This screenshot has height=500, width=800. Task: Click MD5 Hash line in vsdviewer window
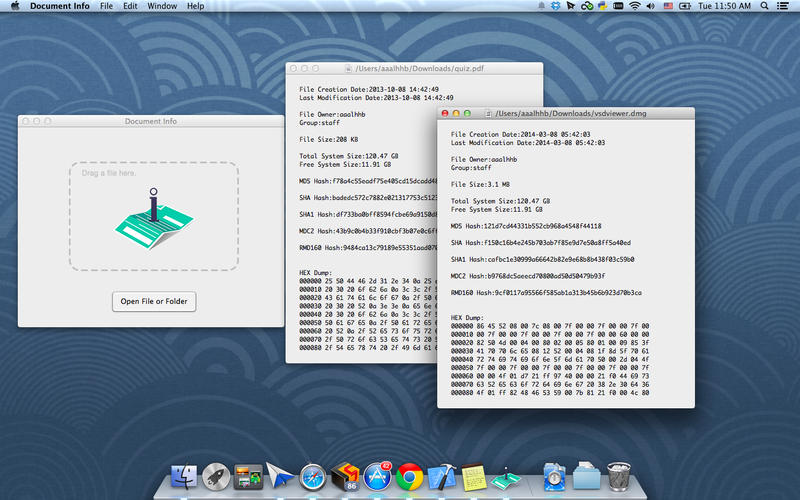coord(526,226)
